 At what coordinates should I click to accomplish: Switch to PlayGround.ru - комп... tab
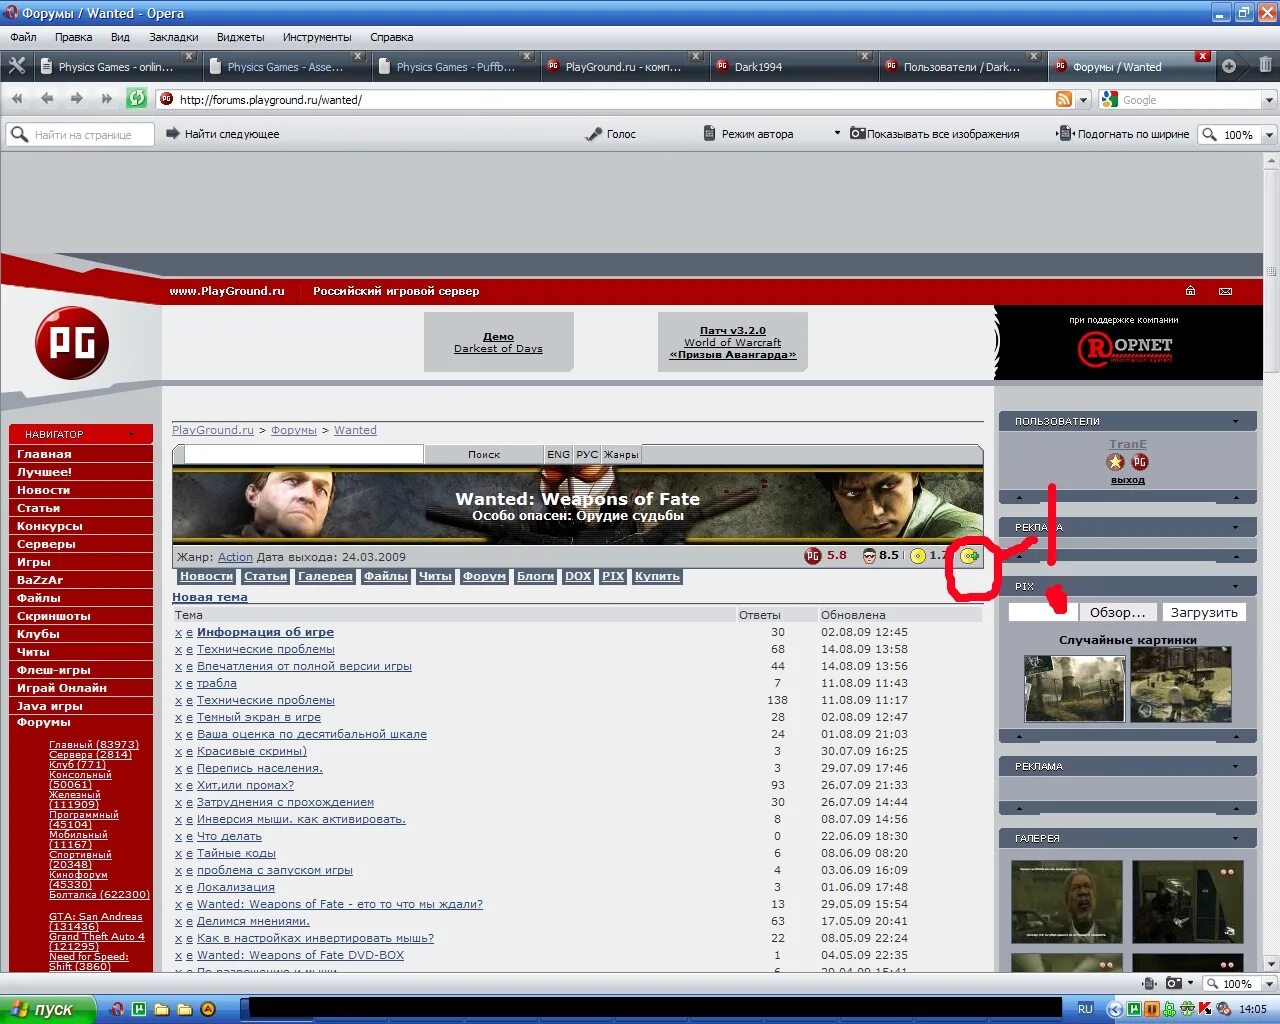tap(623, 67)
